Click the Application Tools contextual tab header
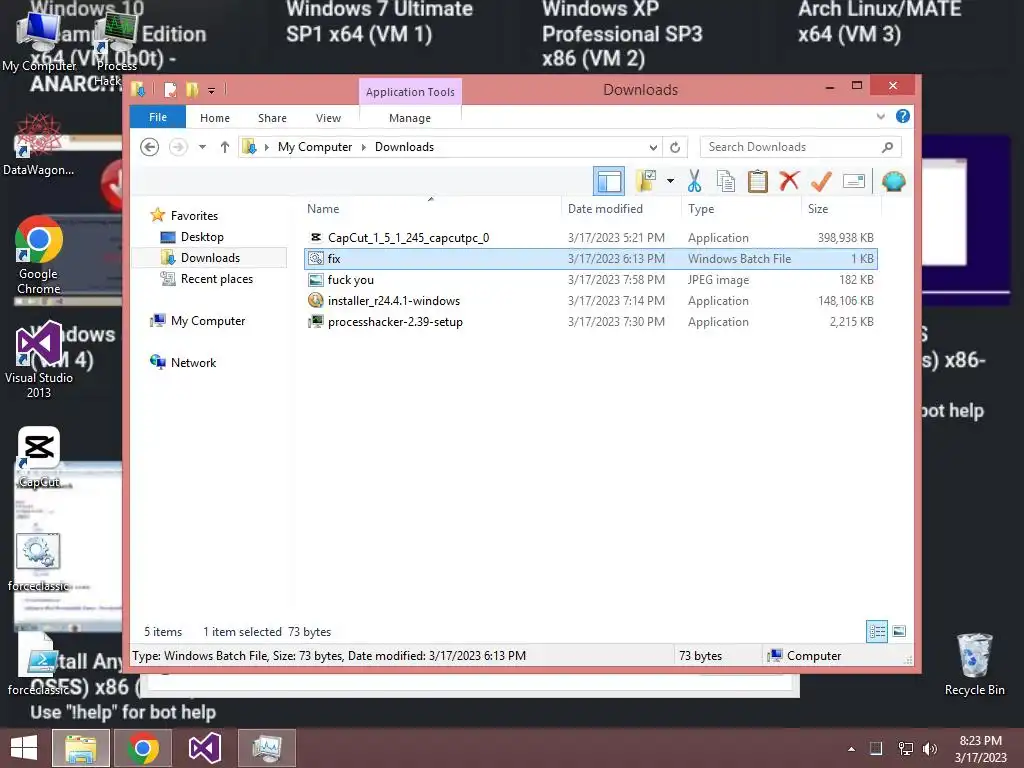The height and width of the screenshot is (768, 1024). [x=410, y=92]
